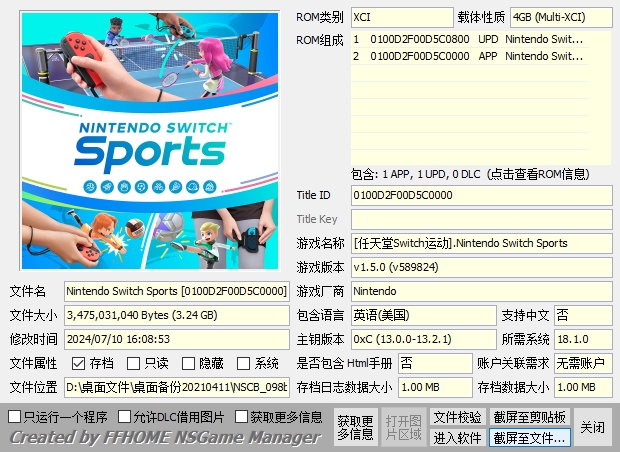Click the empty Title Key field
Viewport: 620px width, 452px height.
482,219
